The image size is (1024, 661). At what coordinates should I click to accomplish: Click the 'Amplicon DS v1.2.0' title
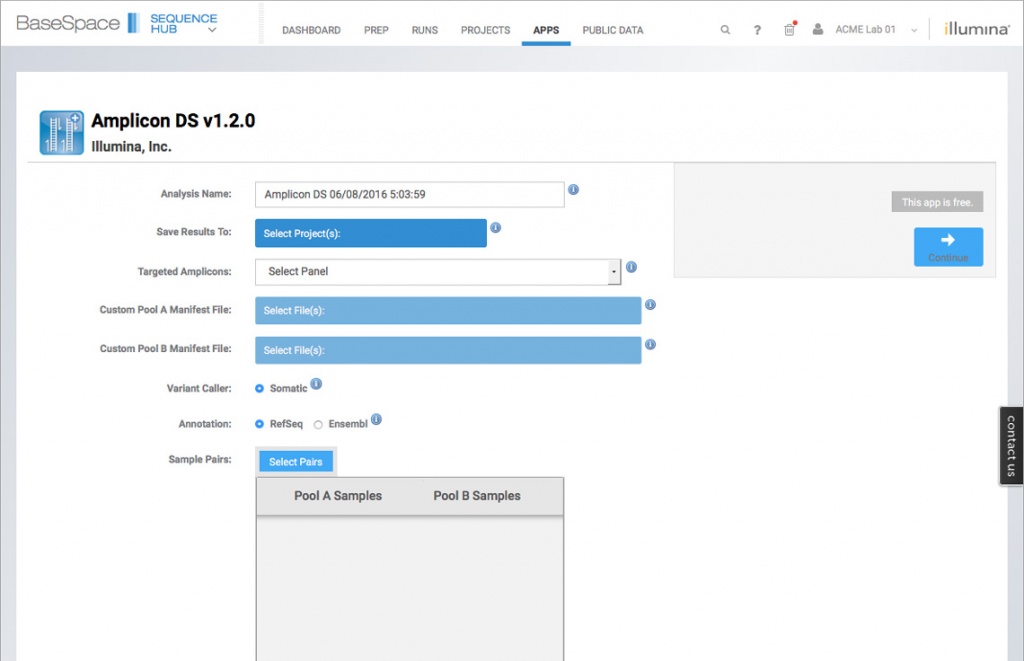[x=173, y=121]
